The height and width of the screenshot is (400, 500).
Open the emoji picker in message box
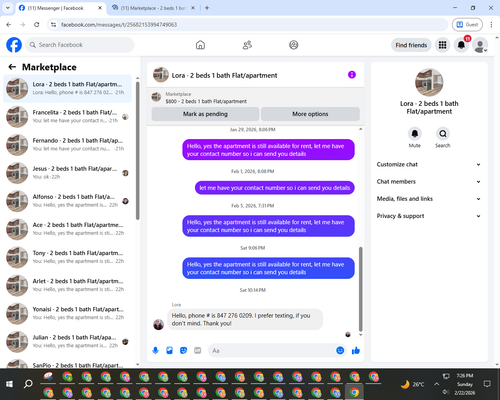tap(340, 350)
